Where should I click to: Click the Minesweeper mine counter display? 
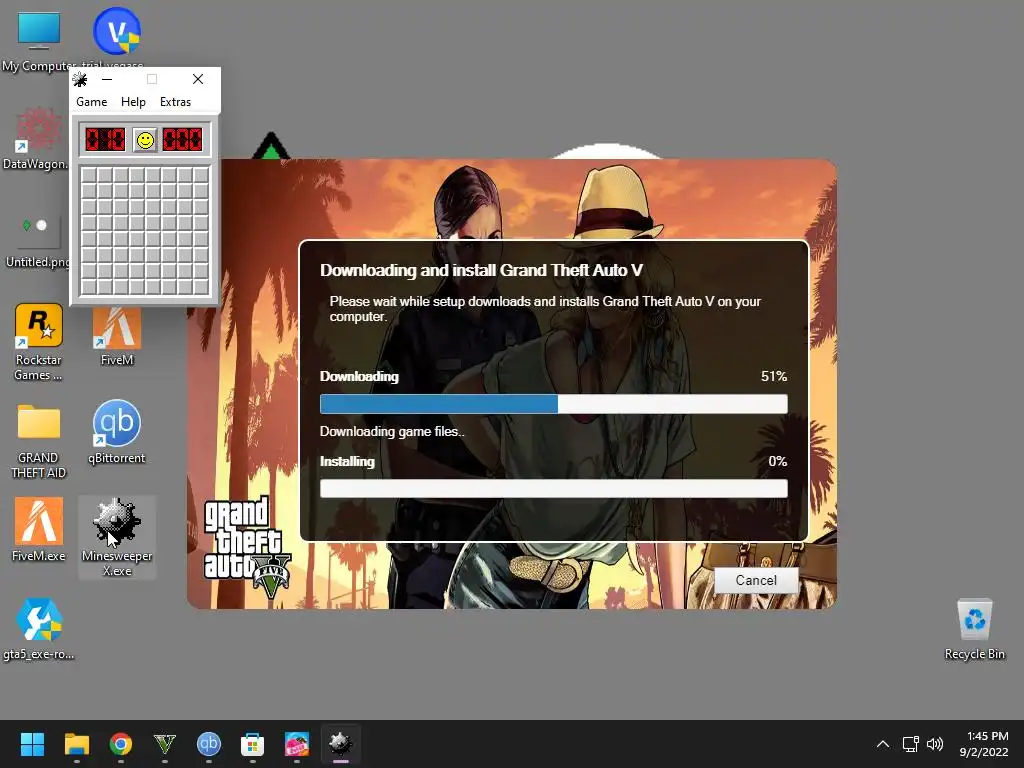[105, 140]
